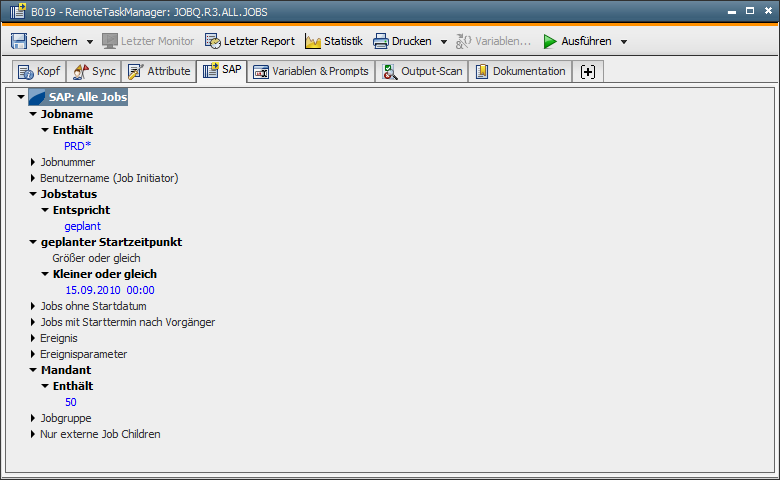This screenshot has width=780, height=480.
Task: Switch to the Kopf tab
Action: (39, 72)
